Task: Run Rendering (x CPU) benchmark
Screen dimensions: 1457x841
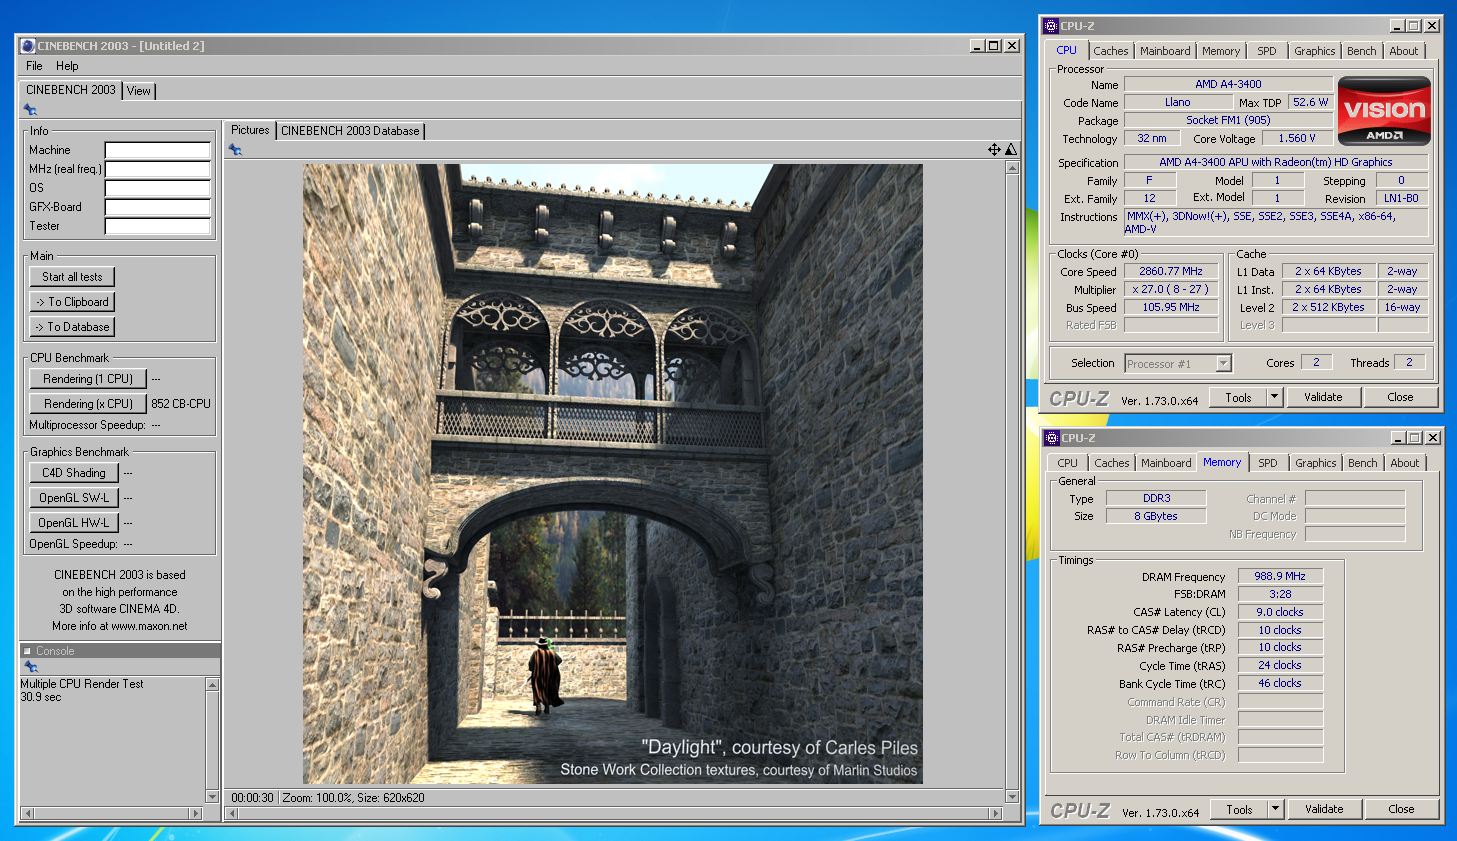Action: click(x=88, y=404)
